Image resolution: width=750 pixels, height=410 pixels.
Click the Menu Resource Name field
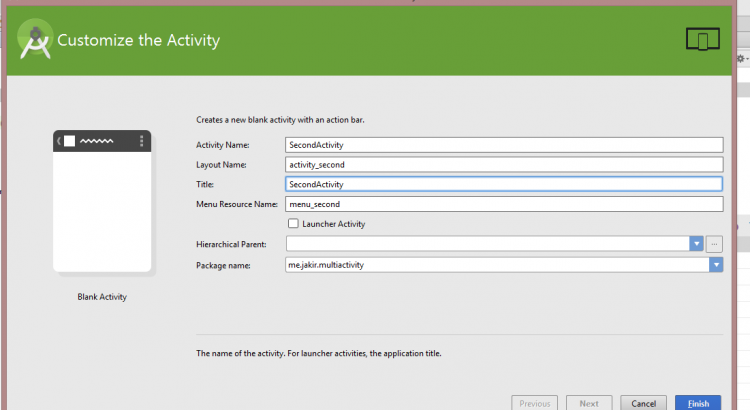(502, 204)
